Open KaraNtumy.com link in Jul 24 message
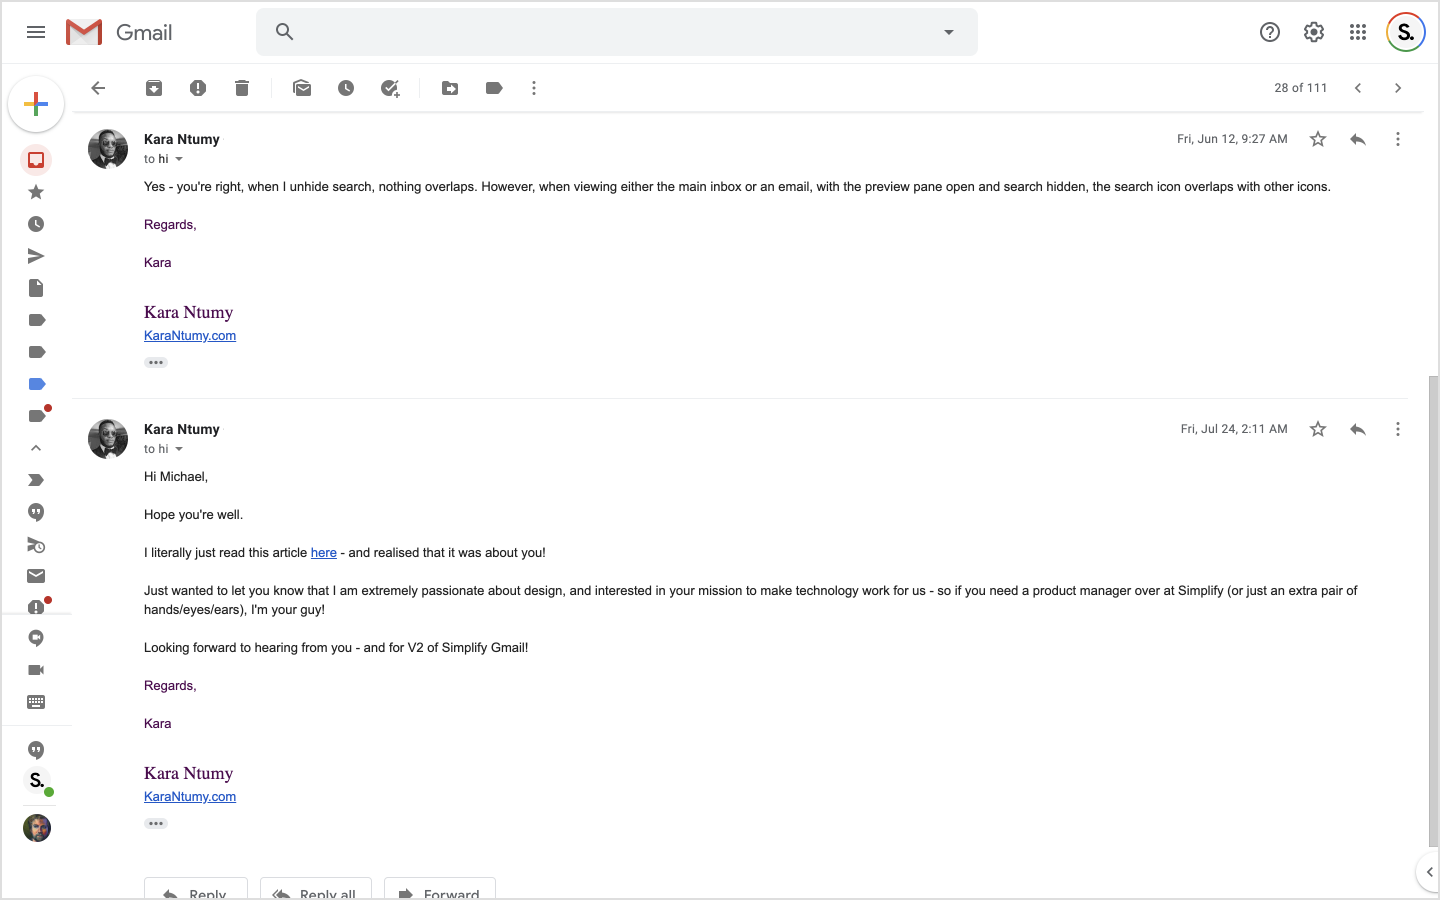 [190, 797]
